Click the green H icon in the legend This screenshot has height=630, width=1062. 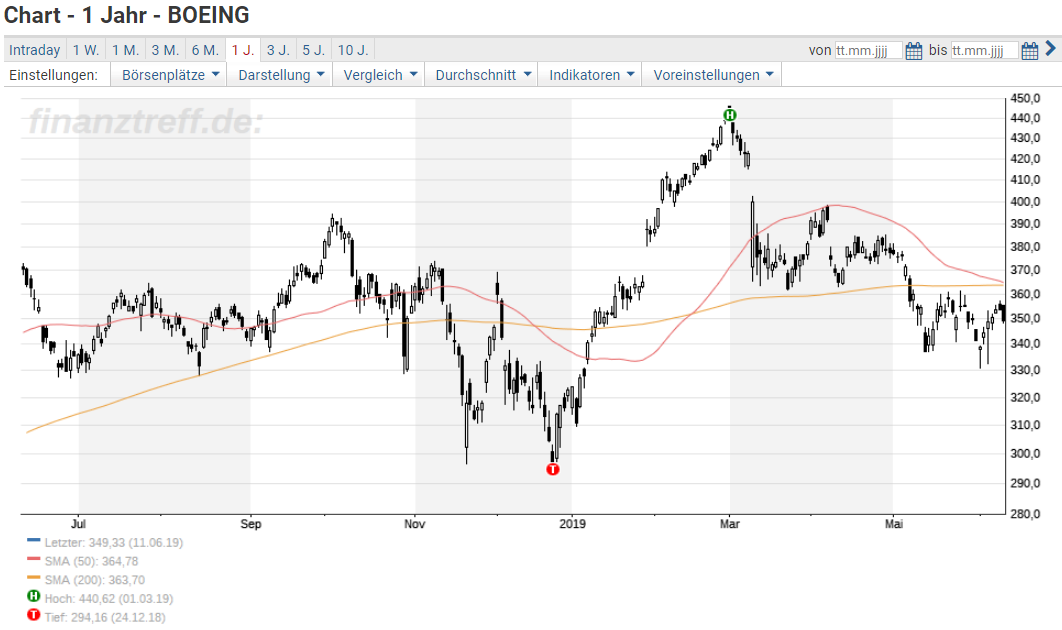(x=33, y=596)
